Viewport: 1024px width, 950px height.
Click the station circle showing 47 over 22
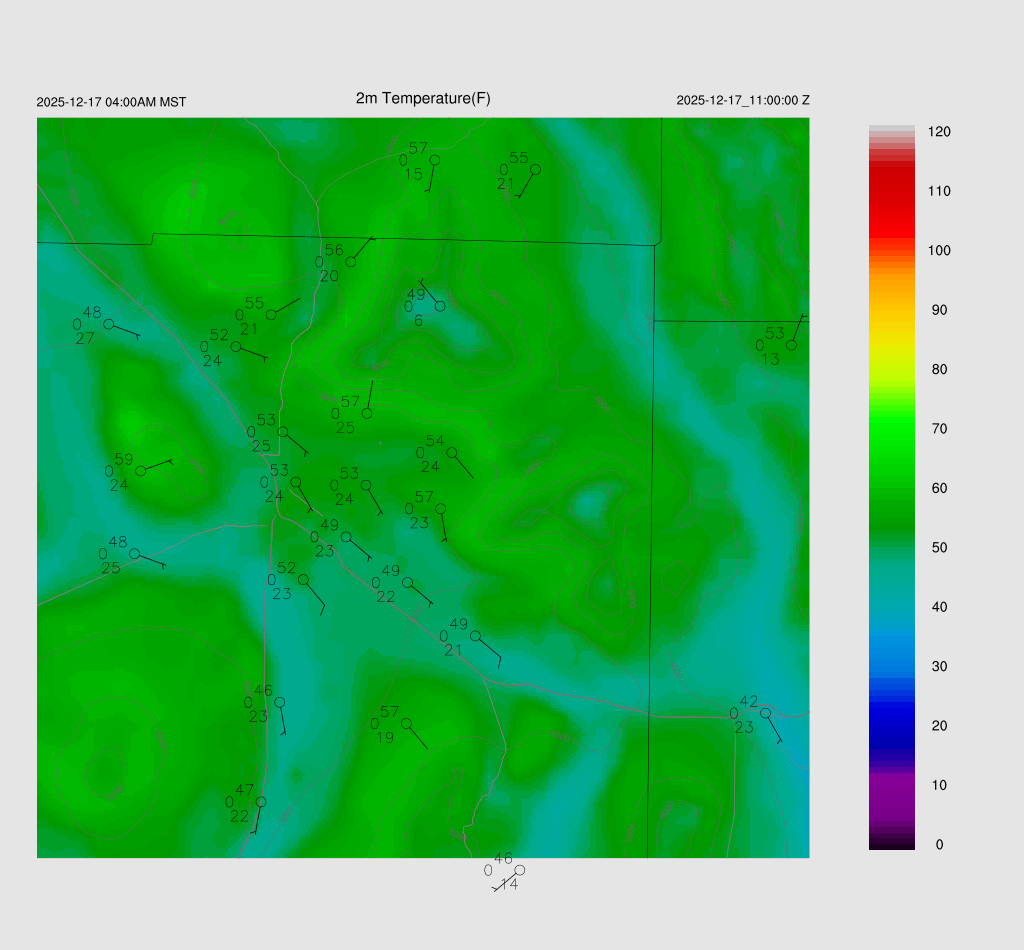(x=261, y=802)
